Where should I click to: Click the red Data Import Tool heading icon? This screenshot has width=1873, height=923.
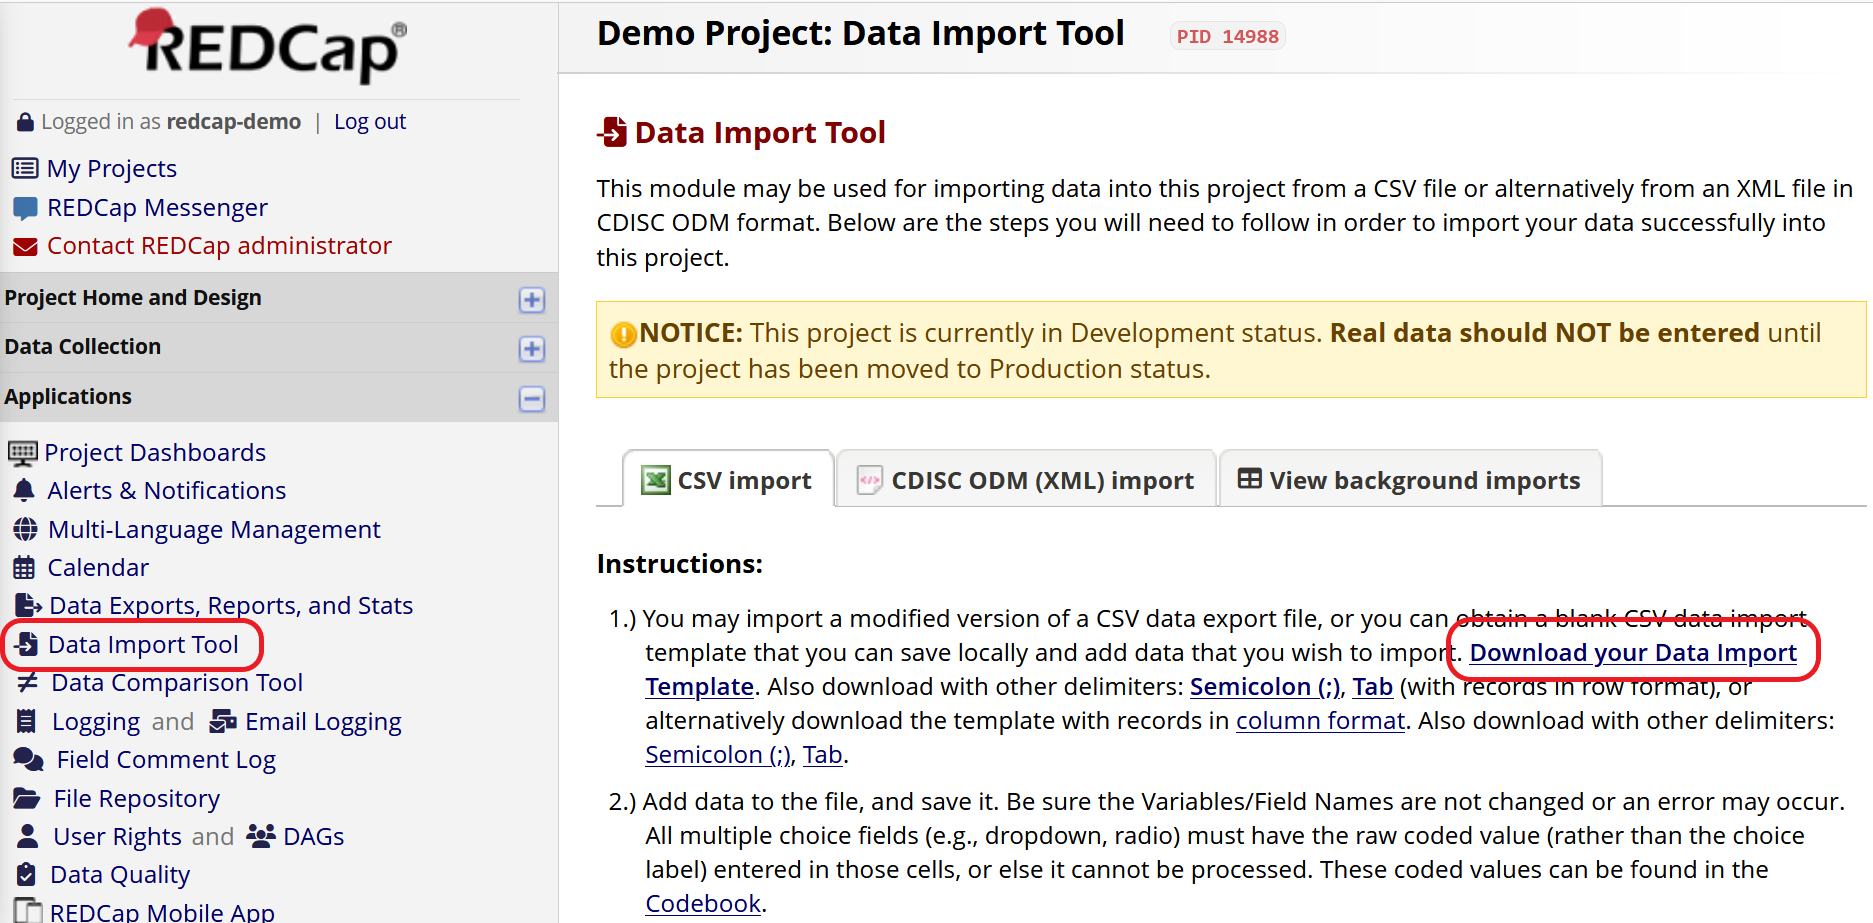point(612,132)
